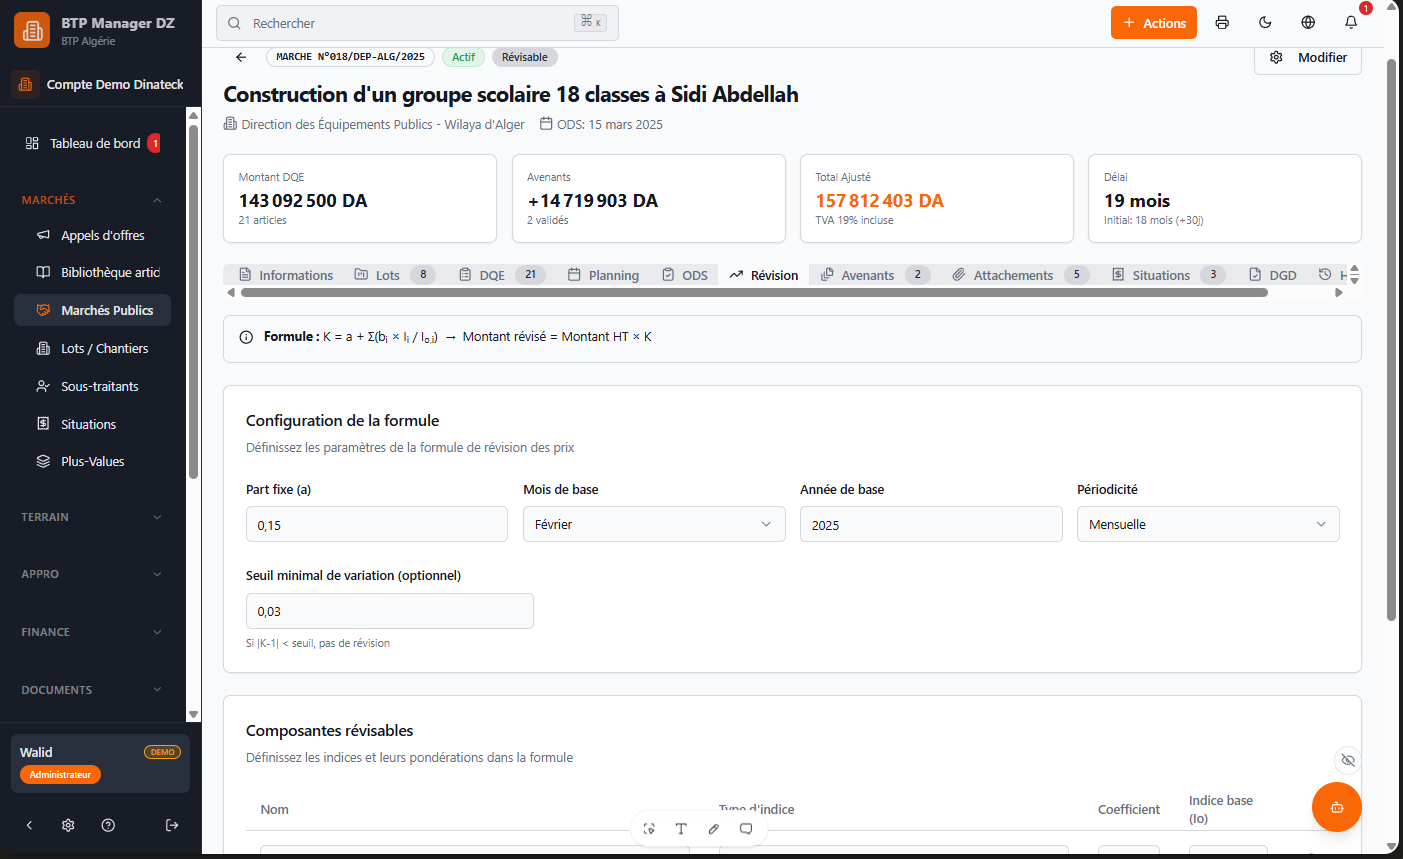Open Tableau de bord in sidebar
1403x859 pixels.
click(92, 143)
